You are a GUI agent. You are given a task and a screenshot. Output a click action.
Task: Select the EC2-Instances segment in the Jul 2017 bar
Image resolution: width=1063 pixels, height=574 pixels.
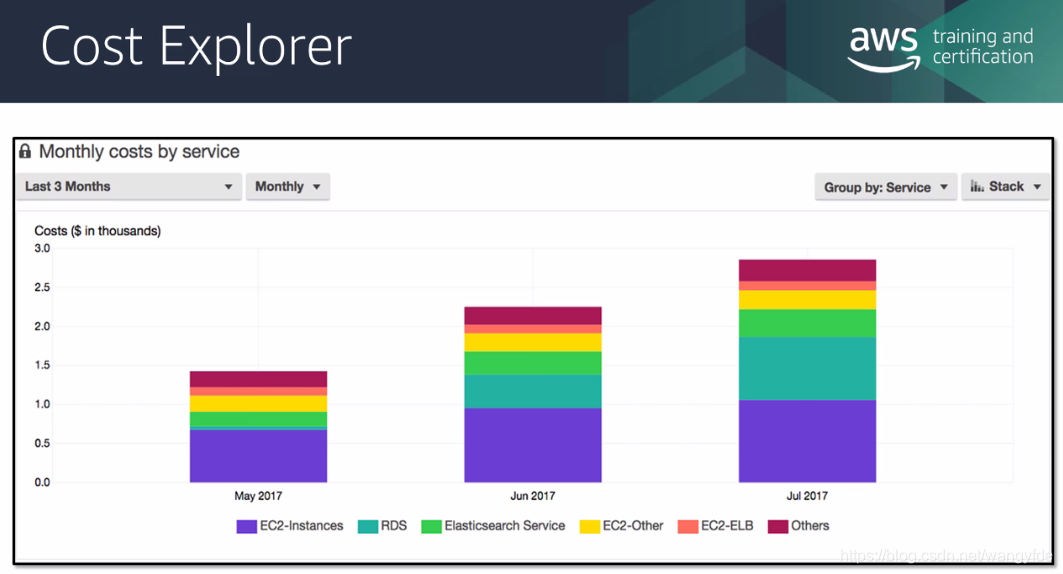[807, 441]
